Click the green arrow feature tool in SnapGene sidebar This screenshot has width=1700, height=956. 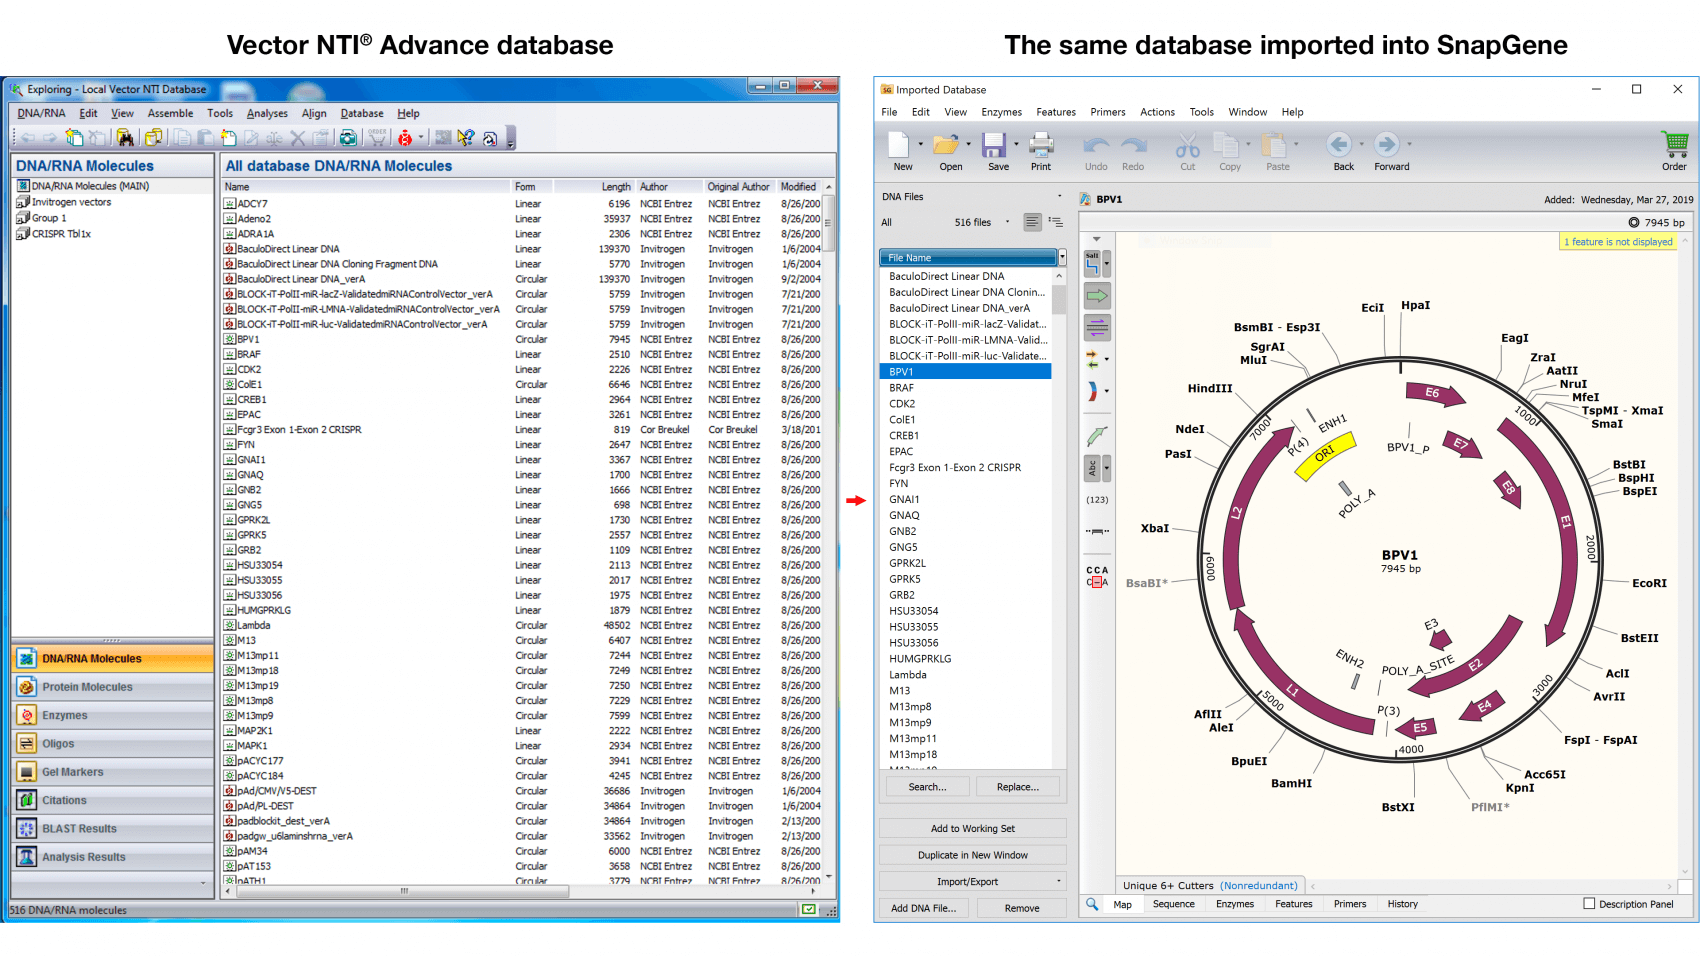(1096, 295)
